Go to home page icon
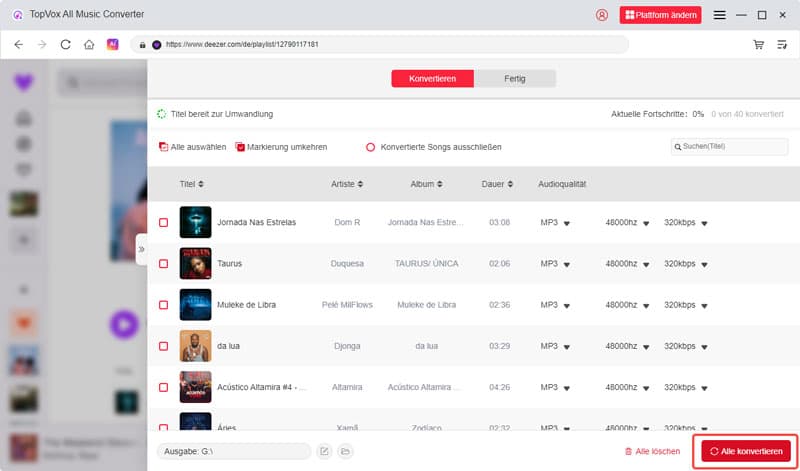This screenshot has width=800, height=471. pos(89,44)
